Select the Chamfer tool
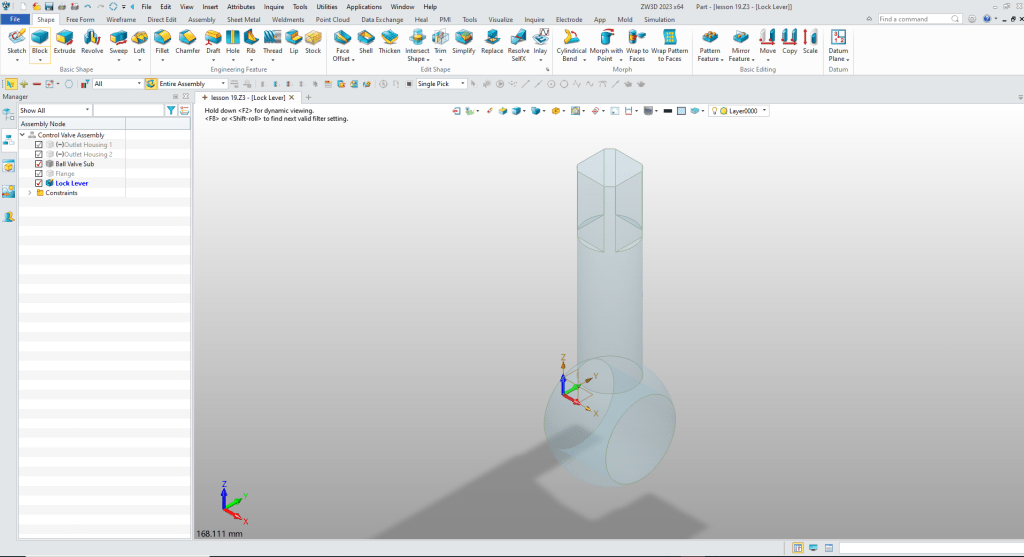 point(188,40)
